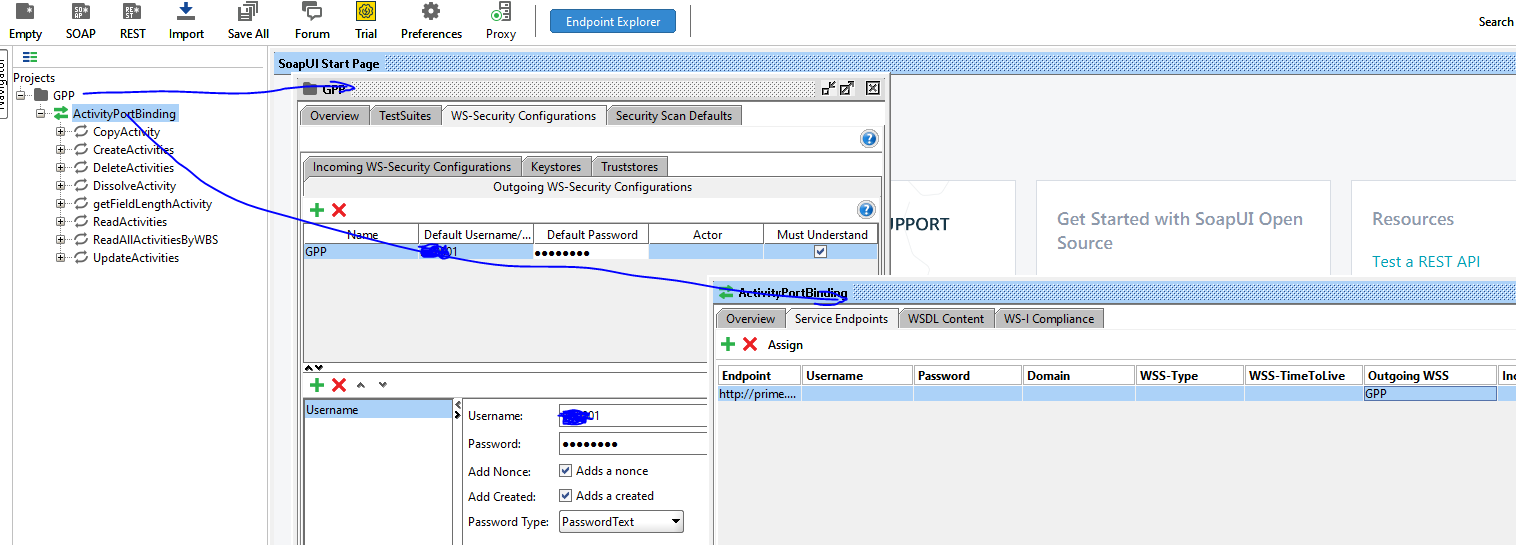Expand the ReadActivities operation node
The image size is (1516, 545).
tap(61, 221)
